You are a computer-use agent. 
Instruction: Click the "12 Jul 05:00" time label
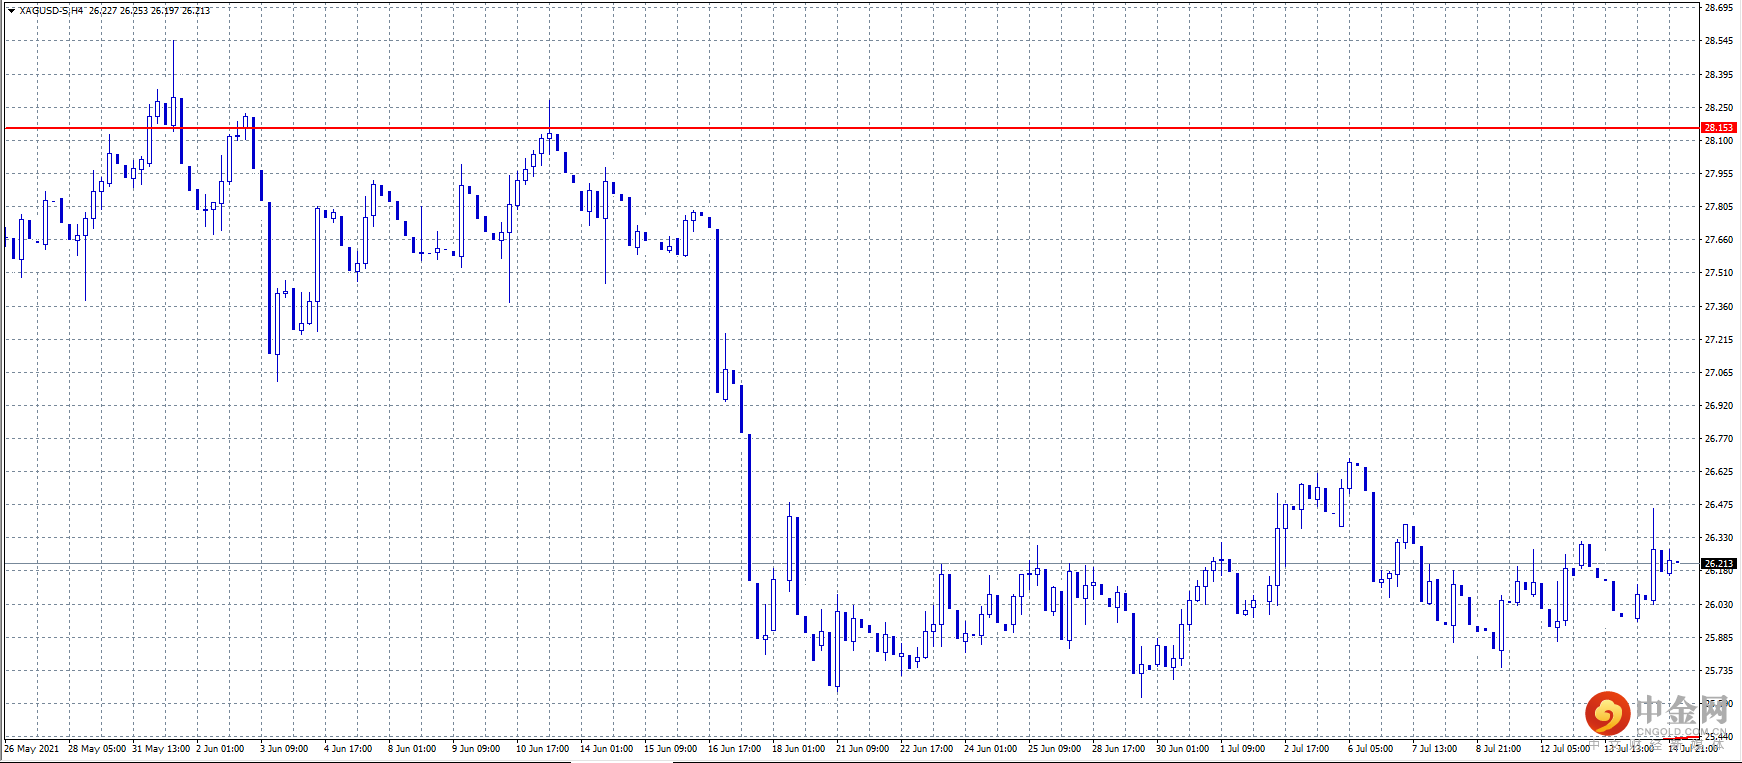[x=1565, y=749]
